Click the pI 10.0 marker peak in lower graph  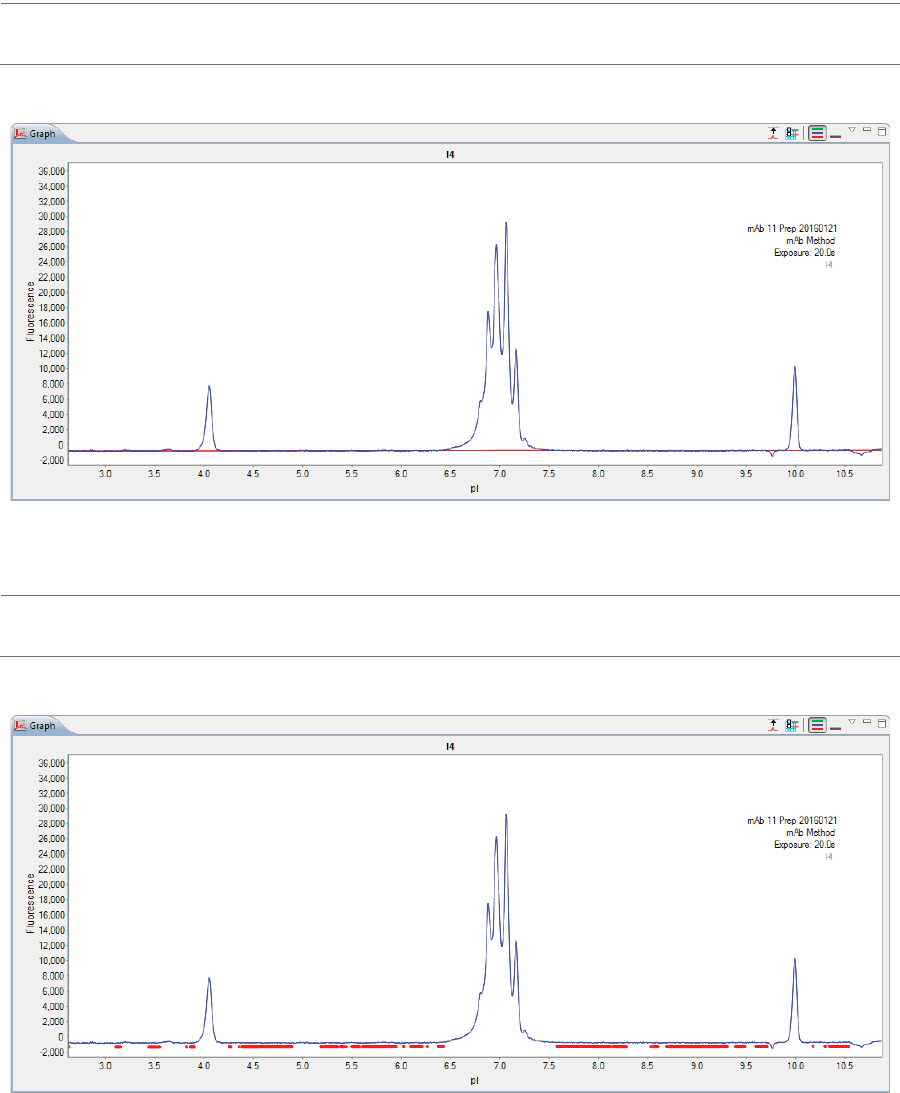pos(795,1000)
